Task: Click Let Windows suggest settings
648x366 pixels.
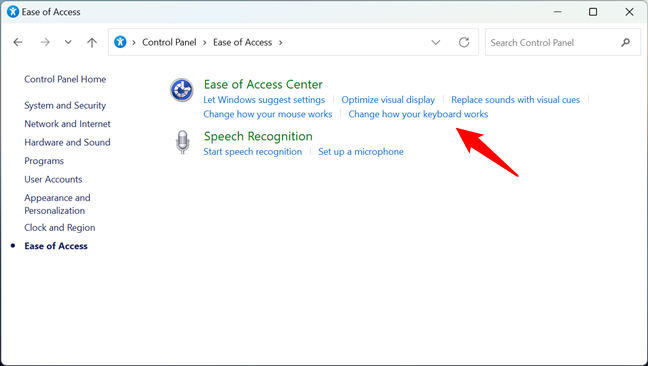Action: click(x=264, y=100)
